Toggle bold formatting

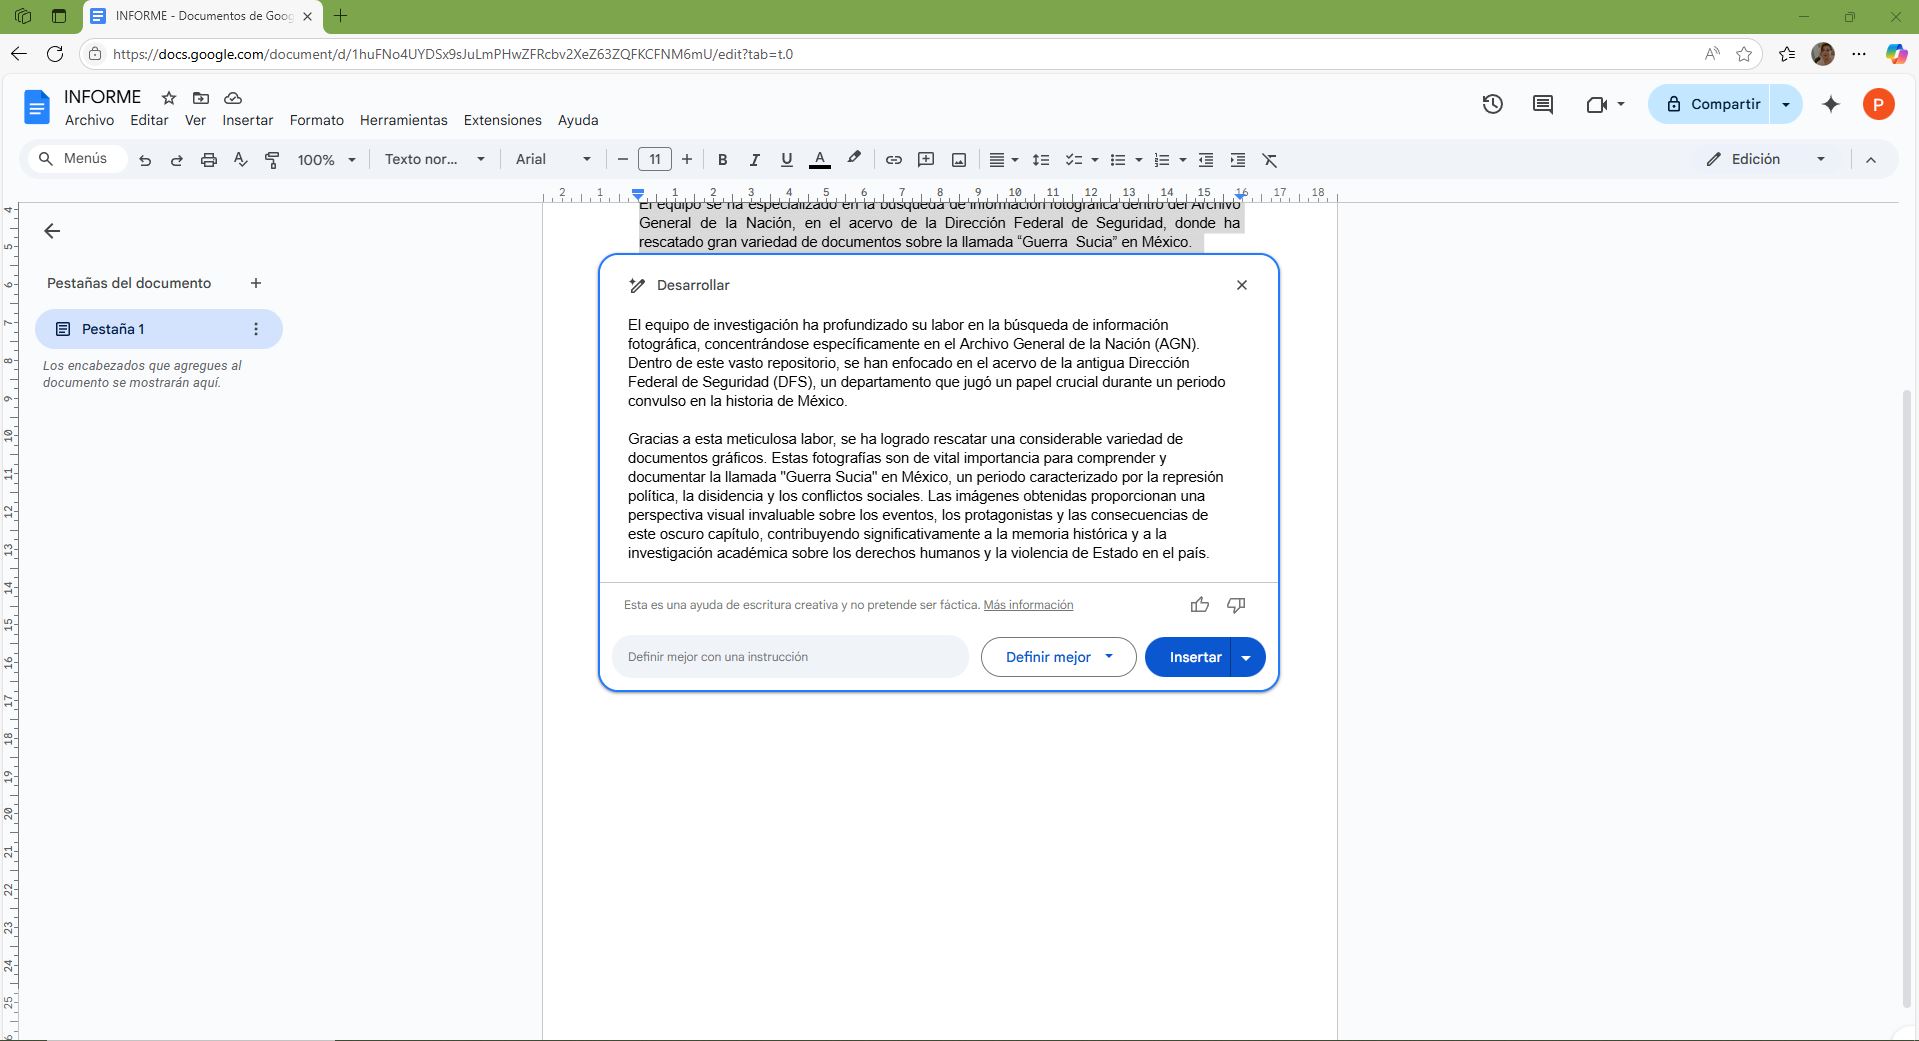(722, 160)
